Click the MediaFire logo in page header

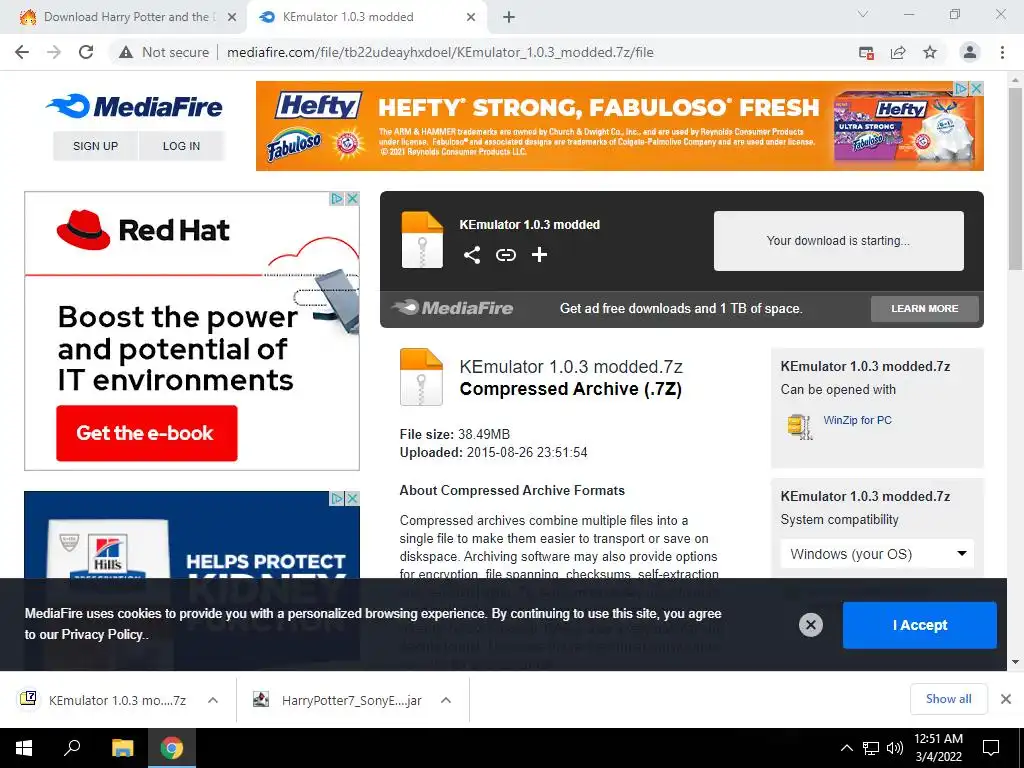[135, 106]
